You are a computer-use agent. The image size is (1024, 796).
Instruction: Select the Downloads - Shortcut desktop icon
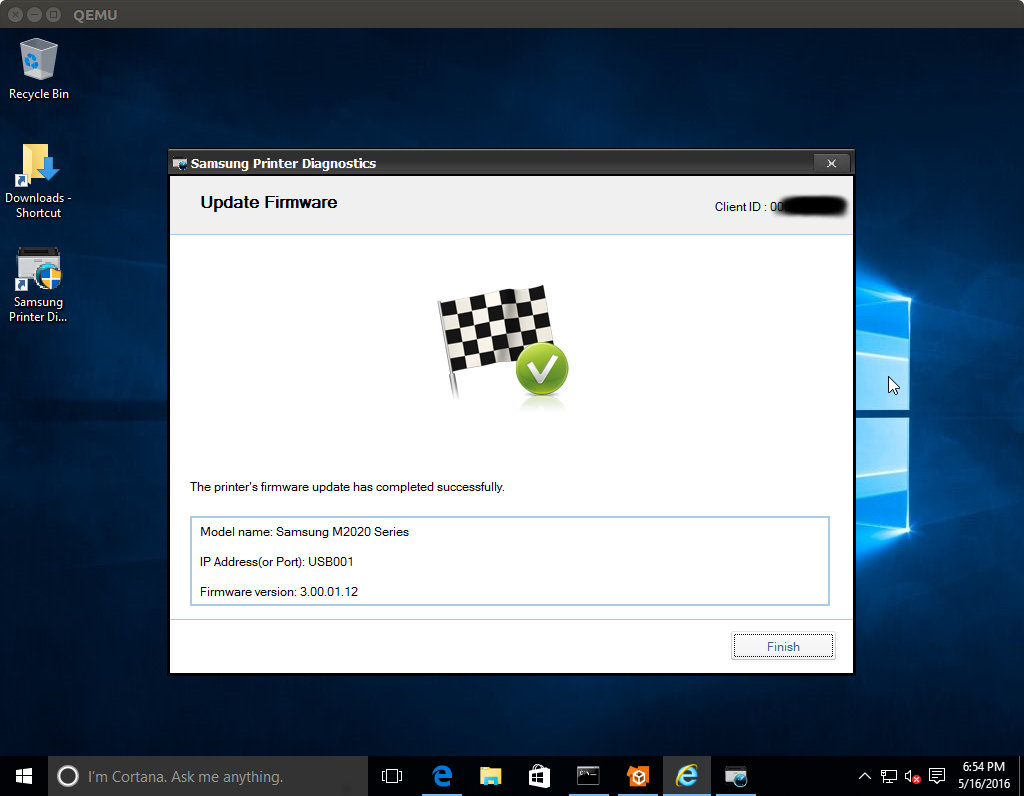(x=39, y=181)
